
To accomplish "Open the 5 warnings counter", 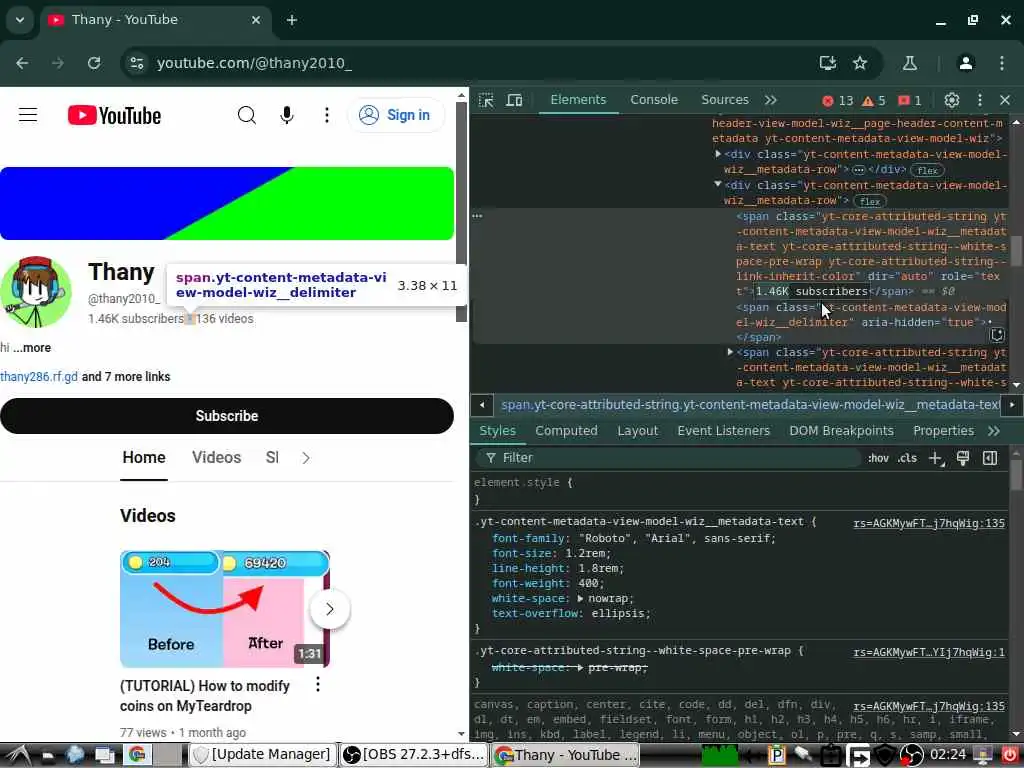I will click(x=874, y=101).
